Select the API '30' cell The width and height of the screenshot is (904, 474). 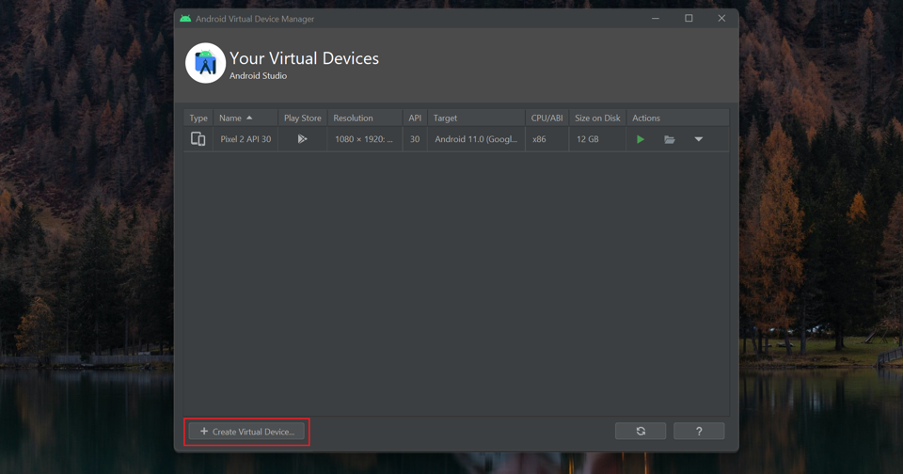tap(415, 139)
